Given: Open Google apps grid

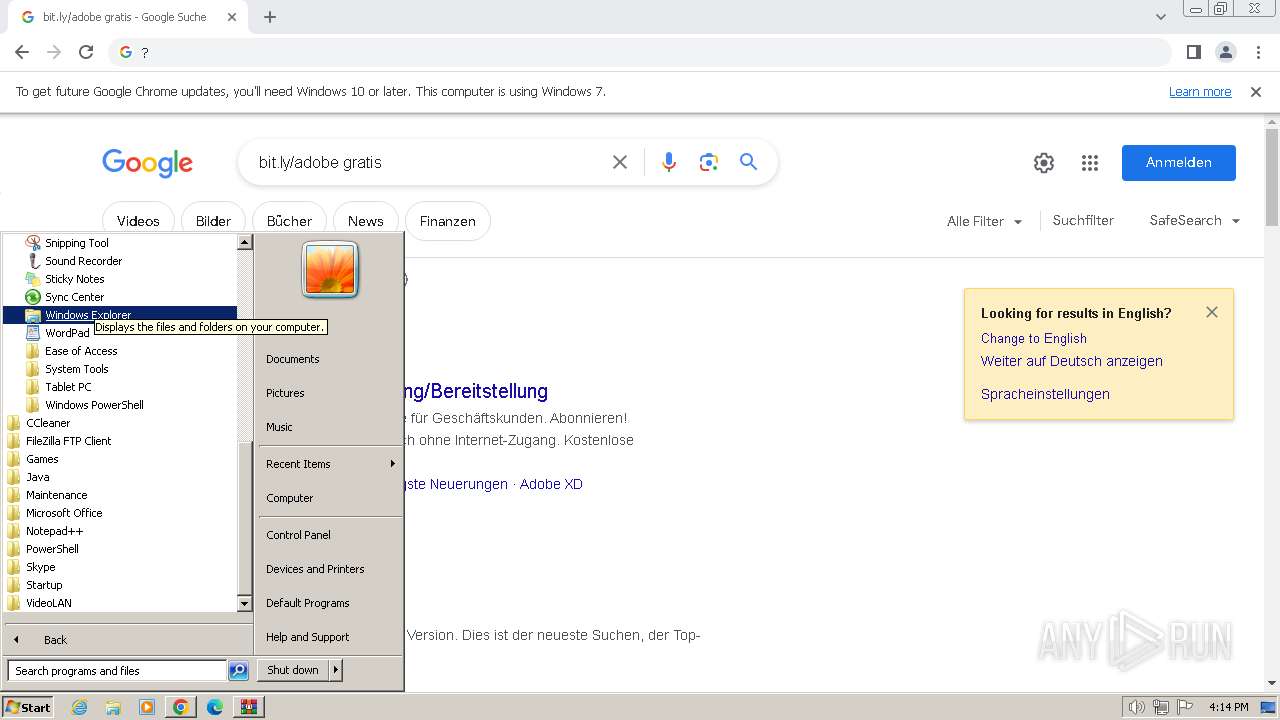Looking at the screenshot, I should pos(1090,163).
